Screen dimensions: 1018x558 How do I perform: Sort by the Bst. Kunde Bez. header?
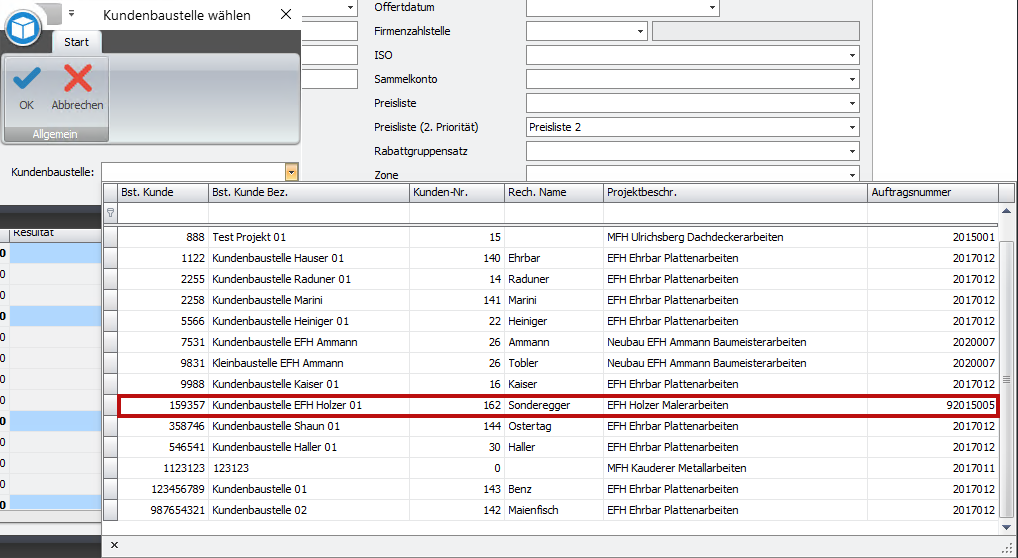308,192
